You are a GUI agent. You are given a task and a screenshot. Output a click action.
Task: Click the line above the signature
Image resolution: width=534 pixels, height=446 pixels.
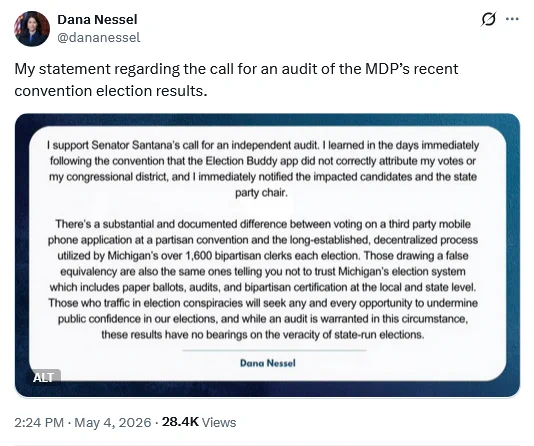(274, 350)
